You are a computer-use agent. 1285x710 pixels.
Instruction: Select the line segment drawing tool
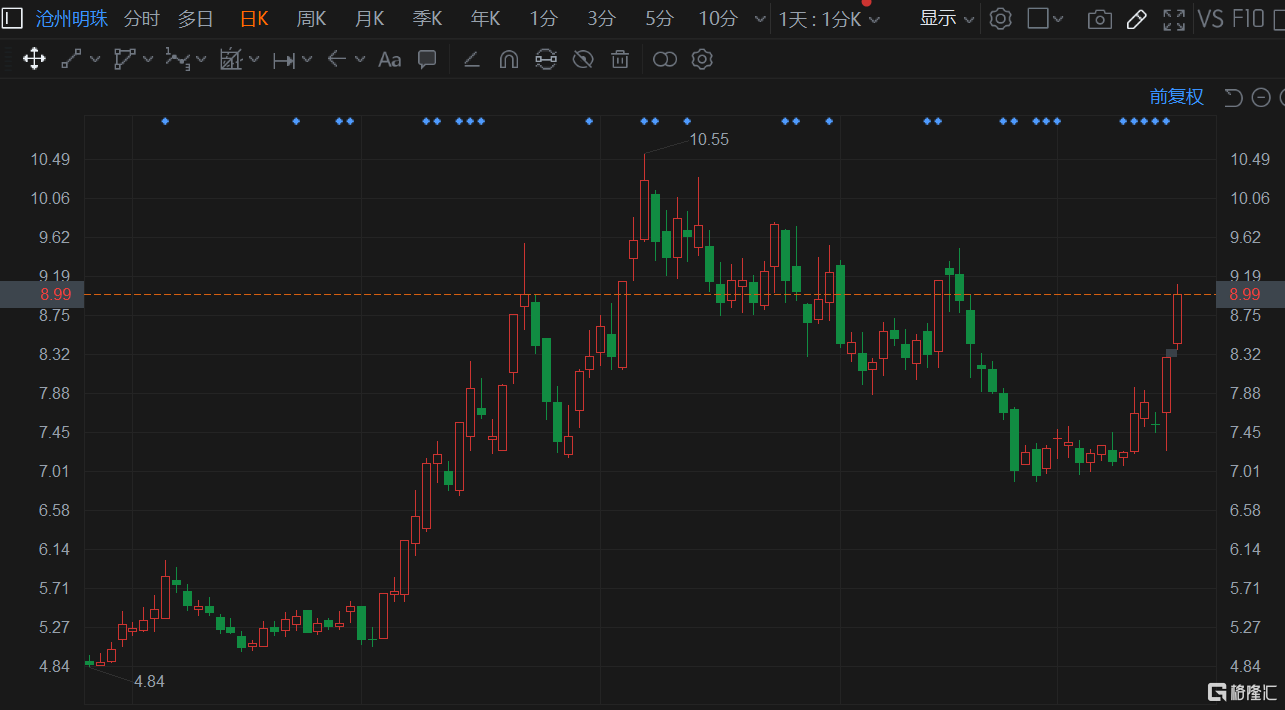(71, 60)
